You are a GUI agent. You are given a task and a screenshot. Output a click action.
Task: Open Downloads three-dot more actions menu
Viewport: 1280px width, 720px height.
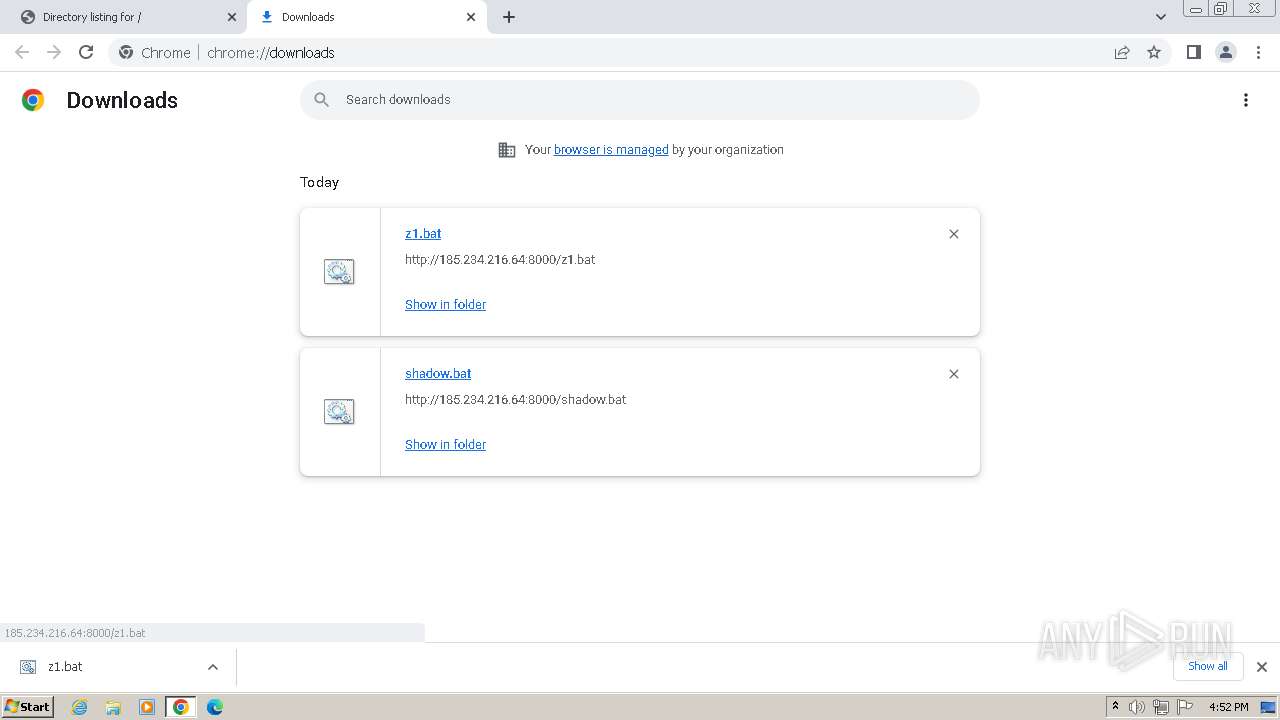(1246, 100)
